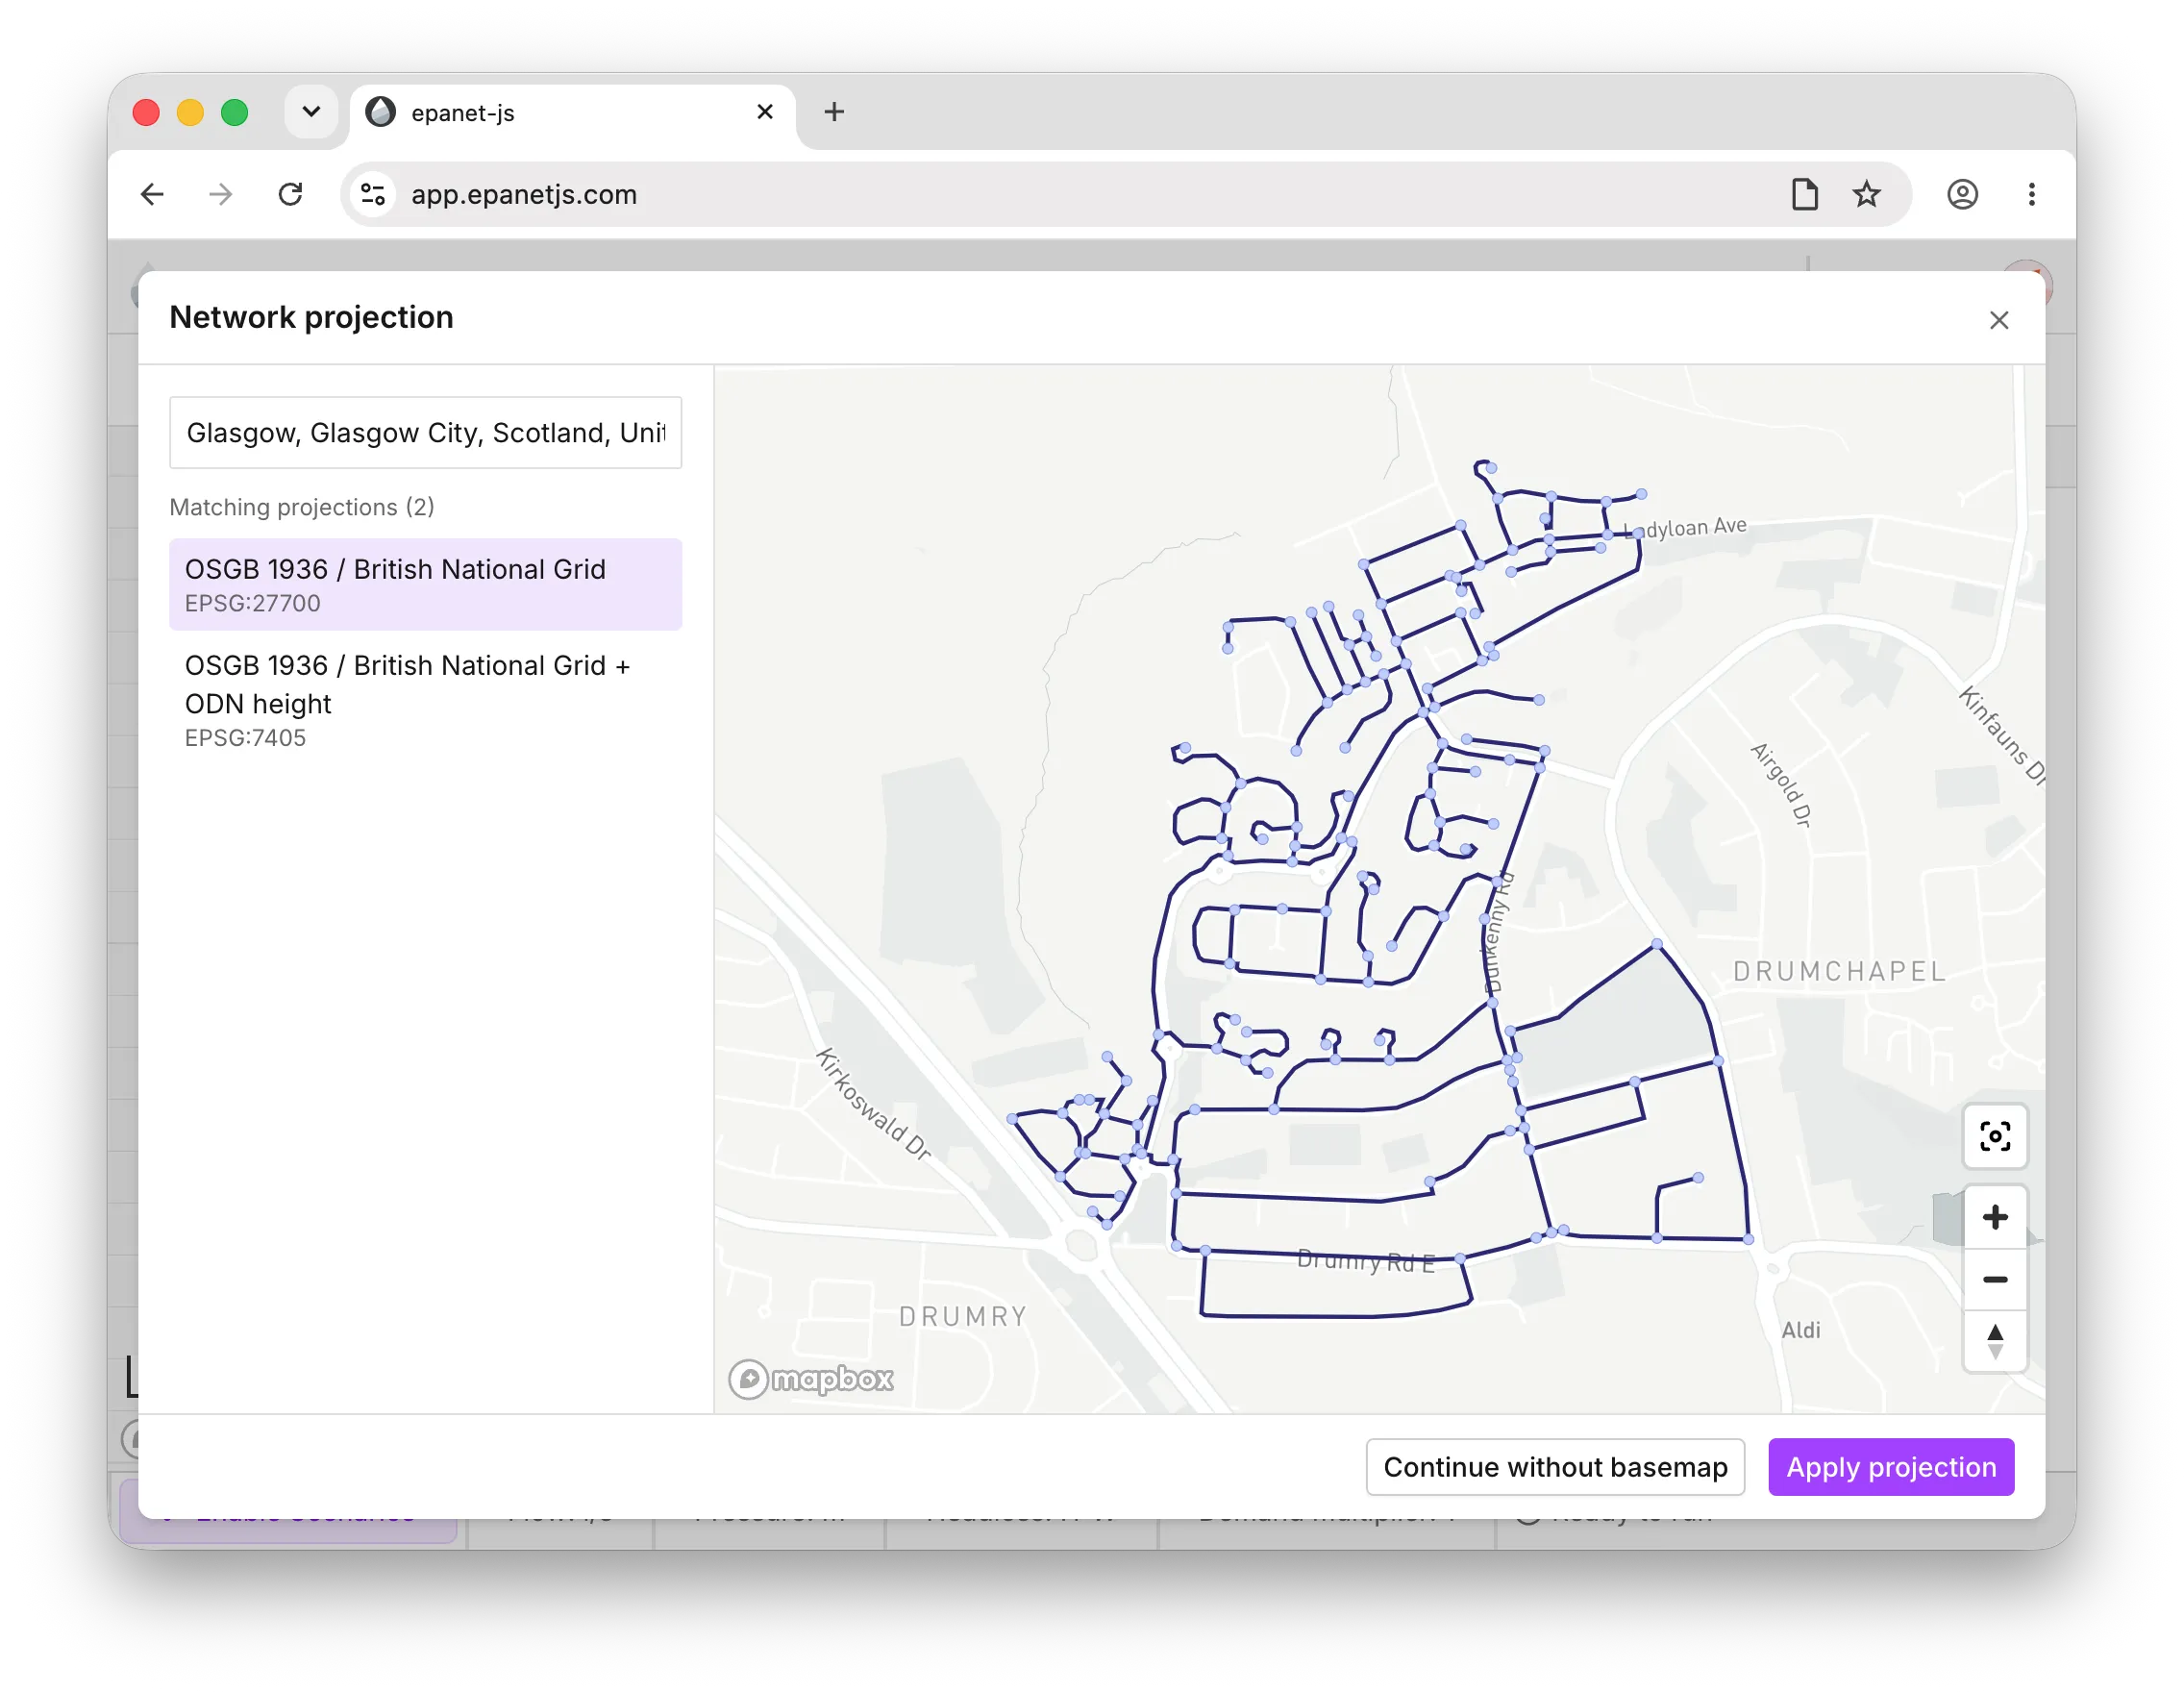Close the Network projection dialog
This screenshot has width=2184, height=1692.
[1998, 320]
